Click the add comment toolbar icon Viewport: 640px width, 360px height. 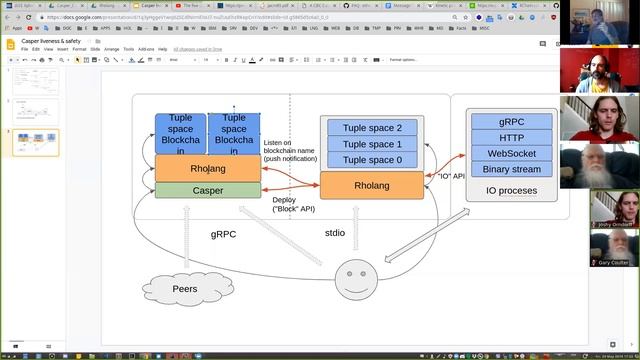pos(281,60)
